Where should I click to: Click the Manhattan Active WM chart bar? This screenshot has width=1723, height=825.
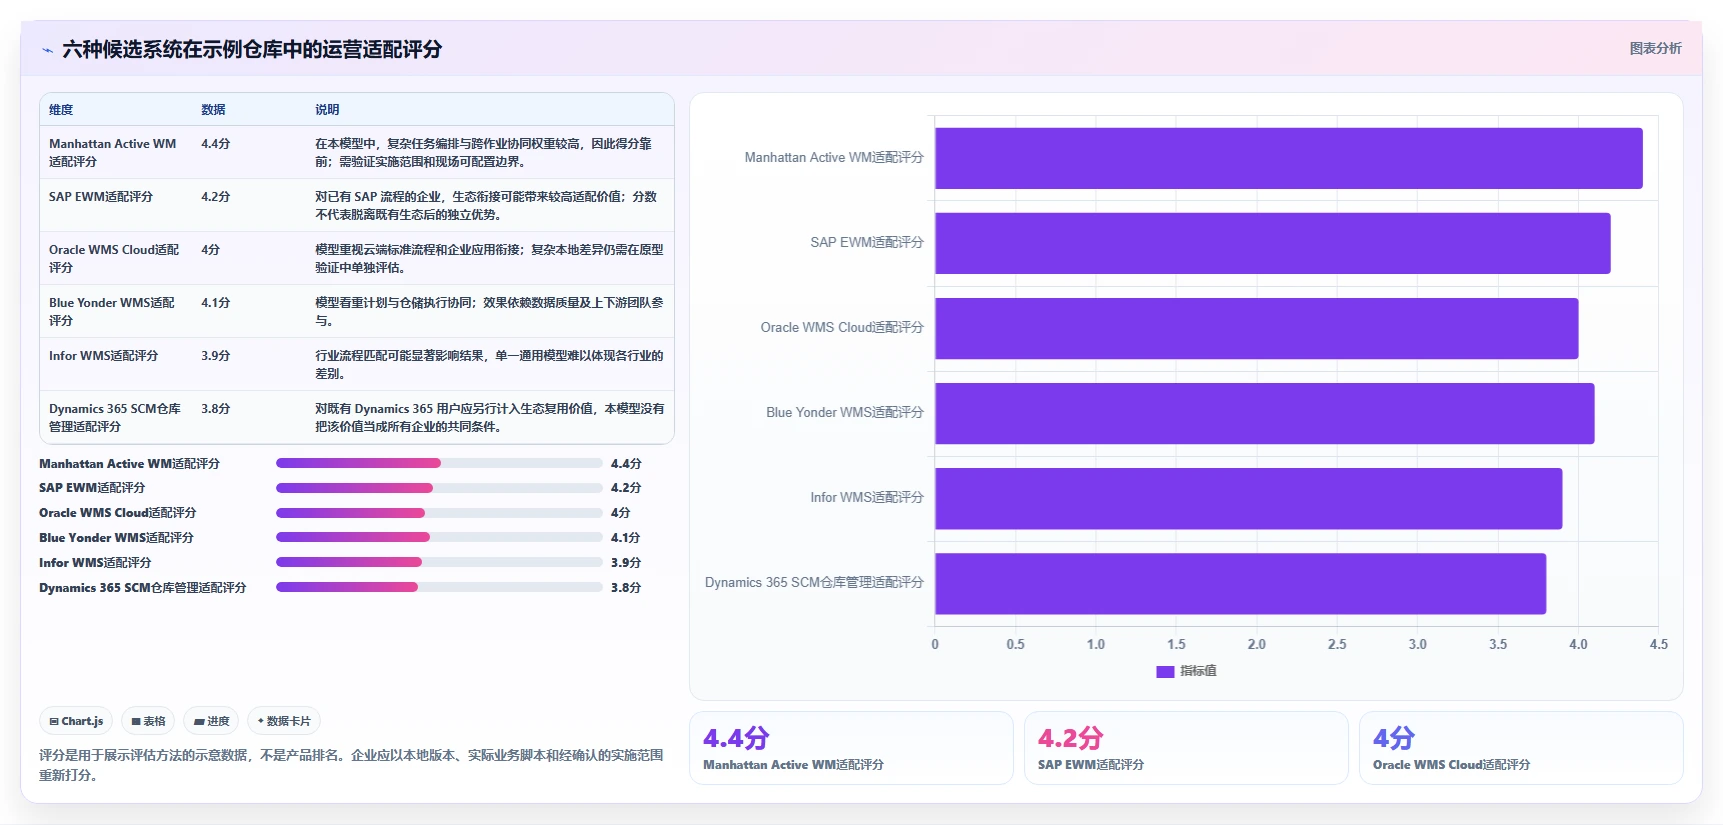1289,158
